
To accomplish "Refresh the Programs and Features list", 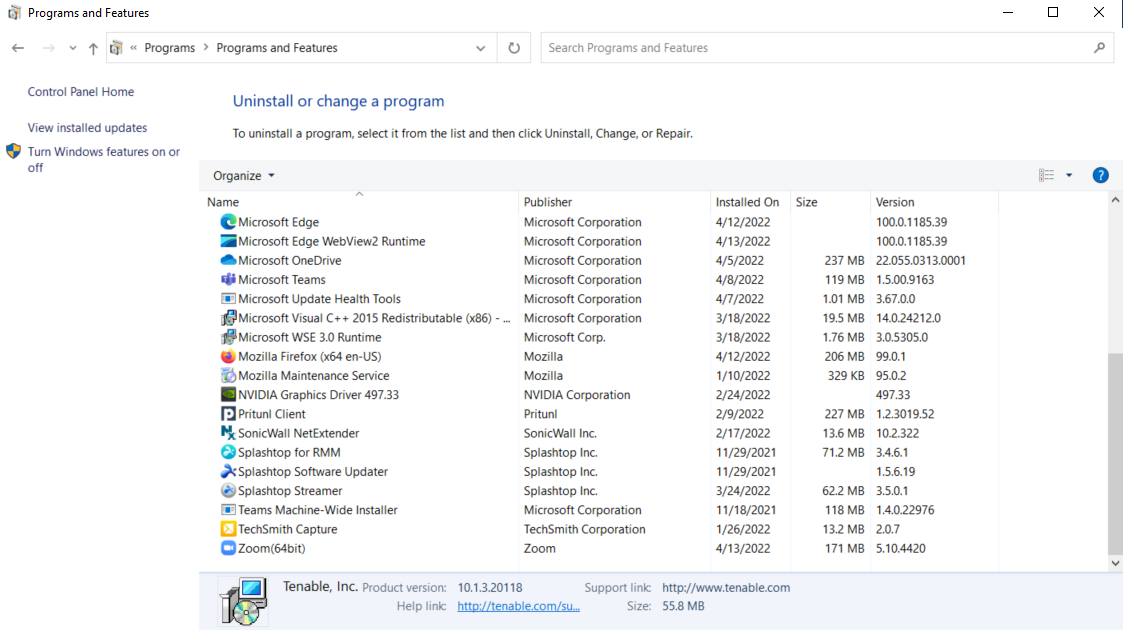I will (x=514, y=48).
